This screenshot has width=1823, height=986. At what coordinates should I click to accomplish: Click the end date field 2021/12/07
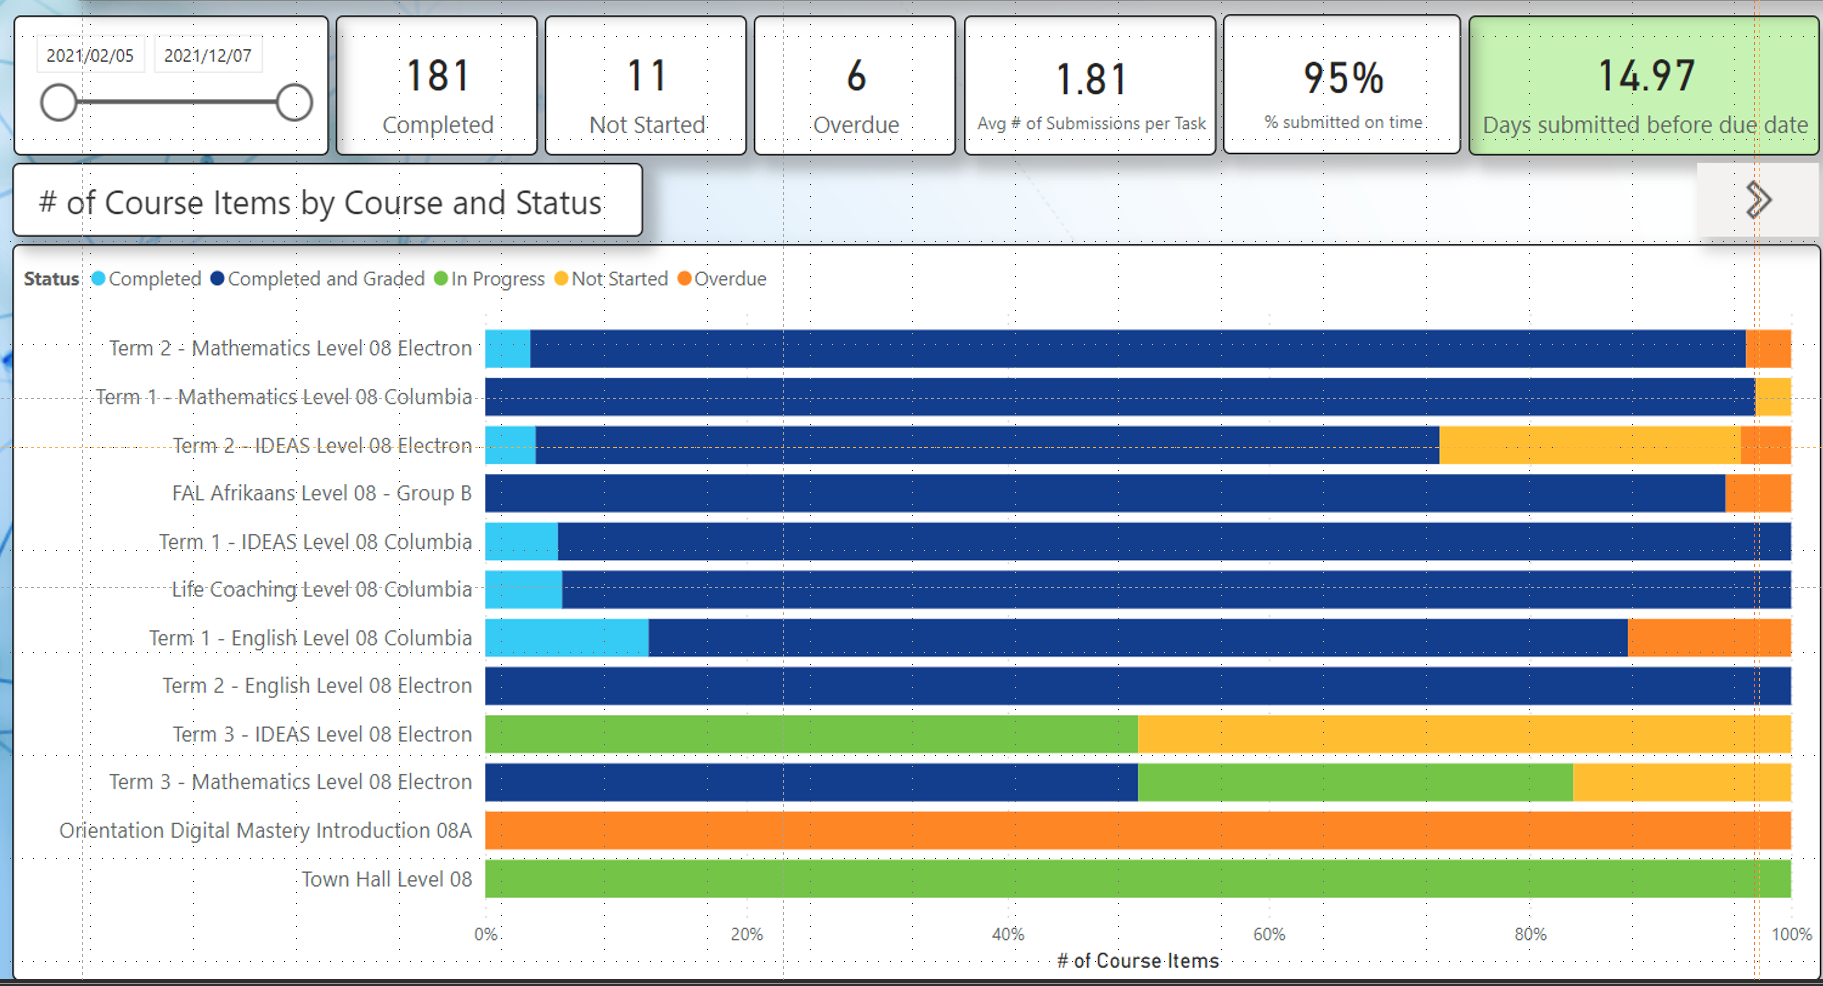click(x=208, y=56)
